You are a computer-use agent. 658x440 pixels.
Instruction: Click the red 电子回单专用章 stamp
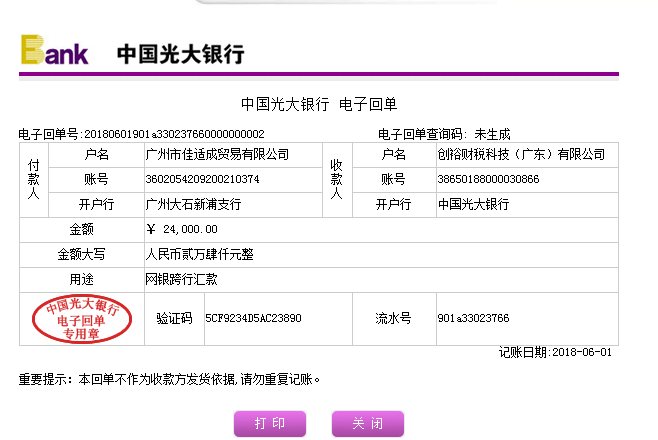(82, 319)
